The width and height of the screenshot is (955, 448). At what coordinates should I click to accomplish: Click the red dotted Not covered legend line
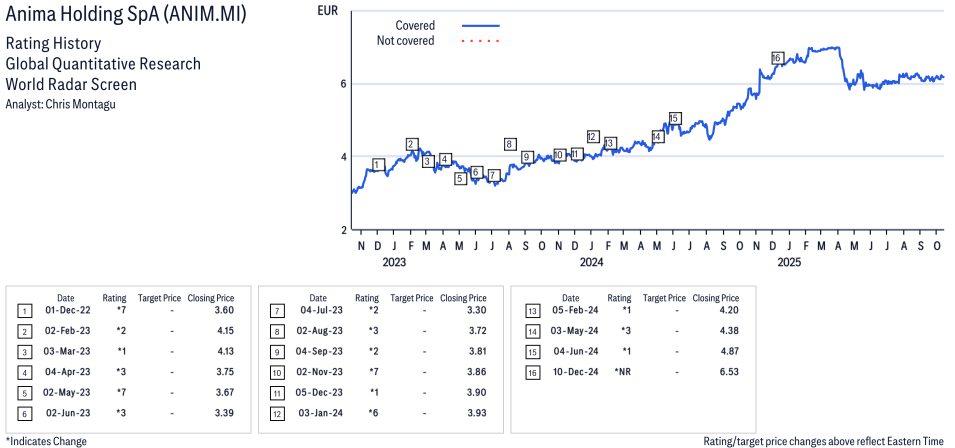[481, 41]
